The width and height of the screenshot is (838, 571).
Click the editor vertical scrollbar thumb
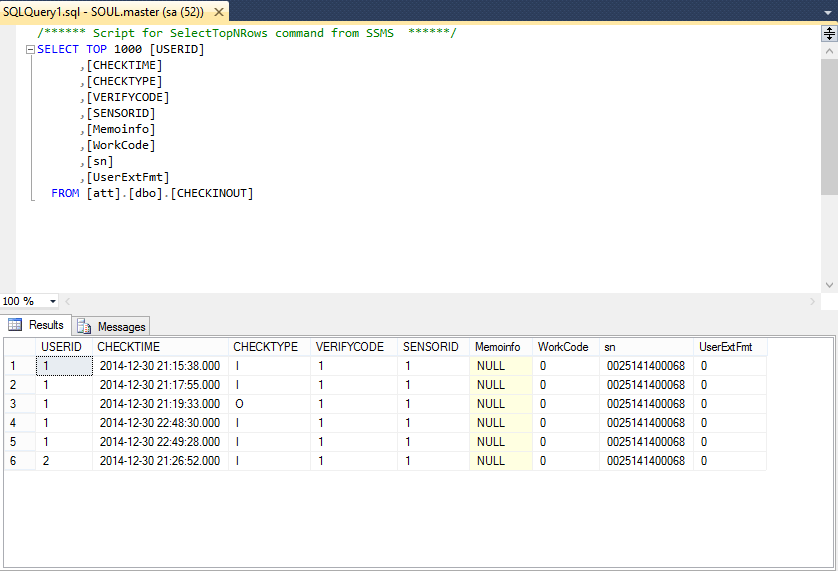click(x=829, y=127)
